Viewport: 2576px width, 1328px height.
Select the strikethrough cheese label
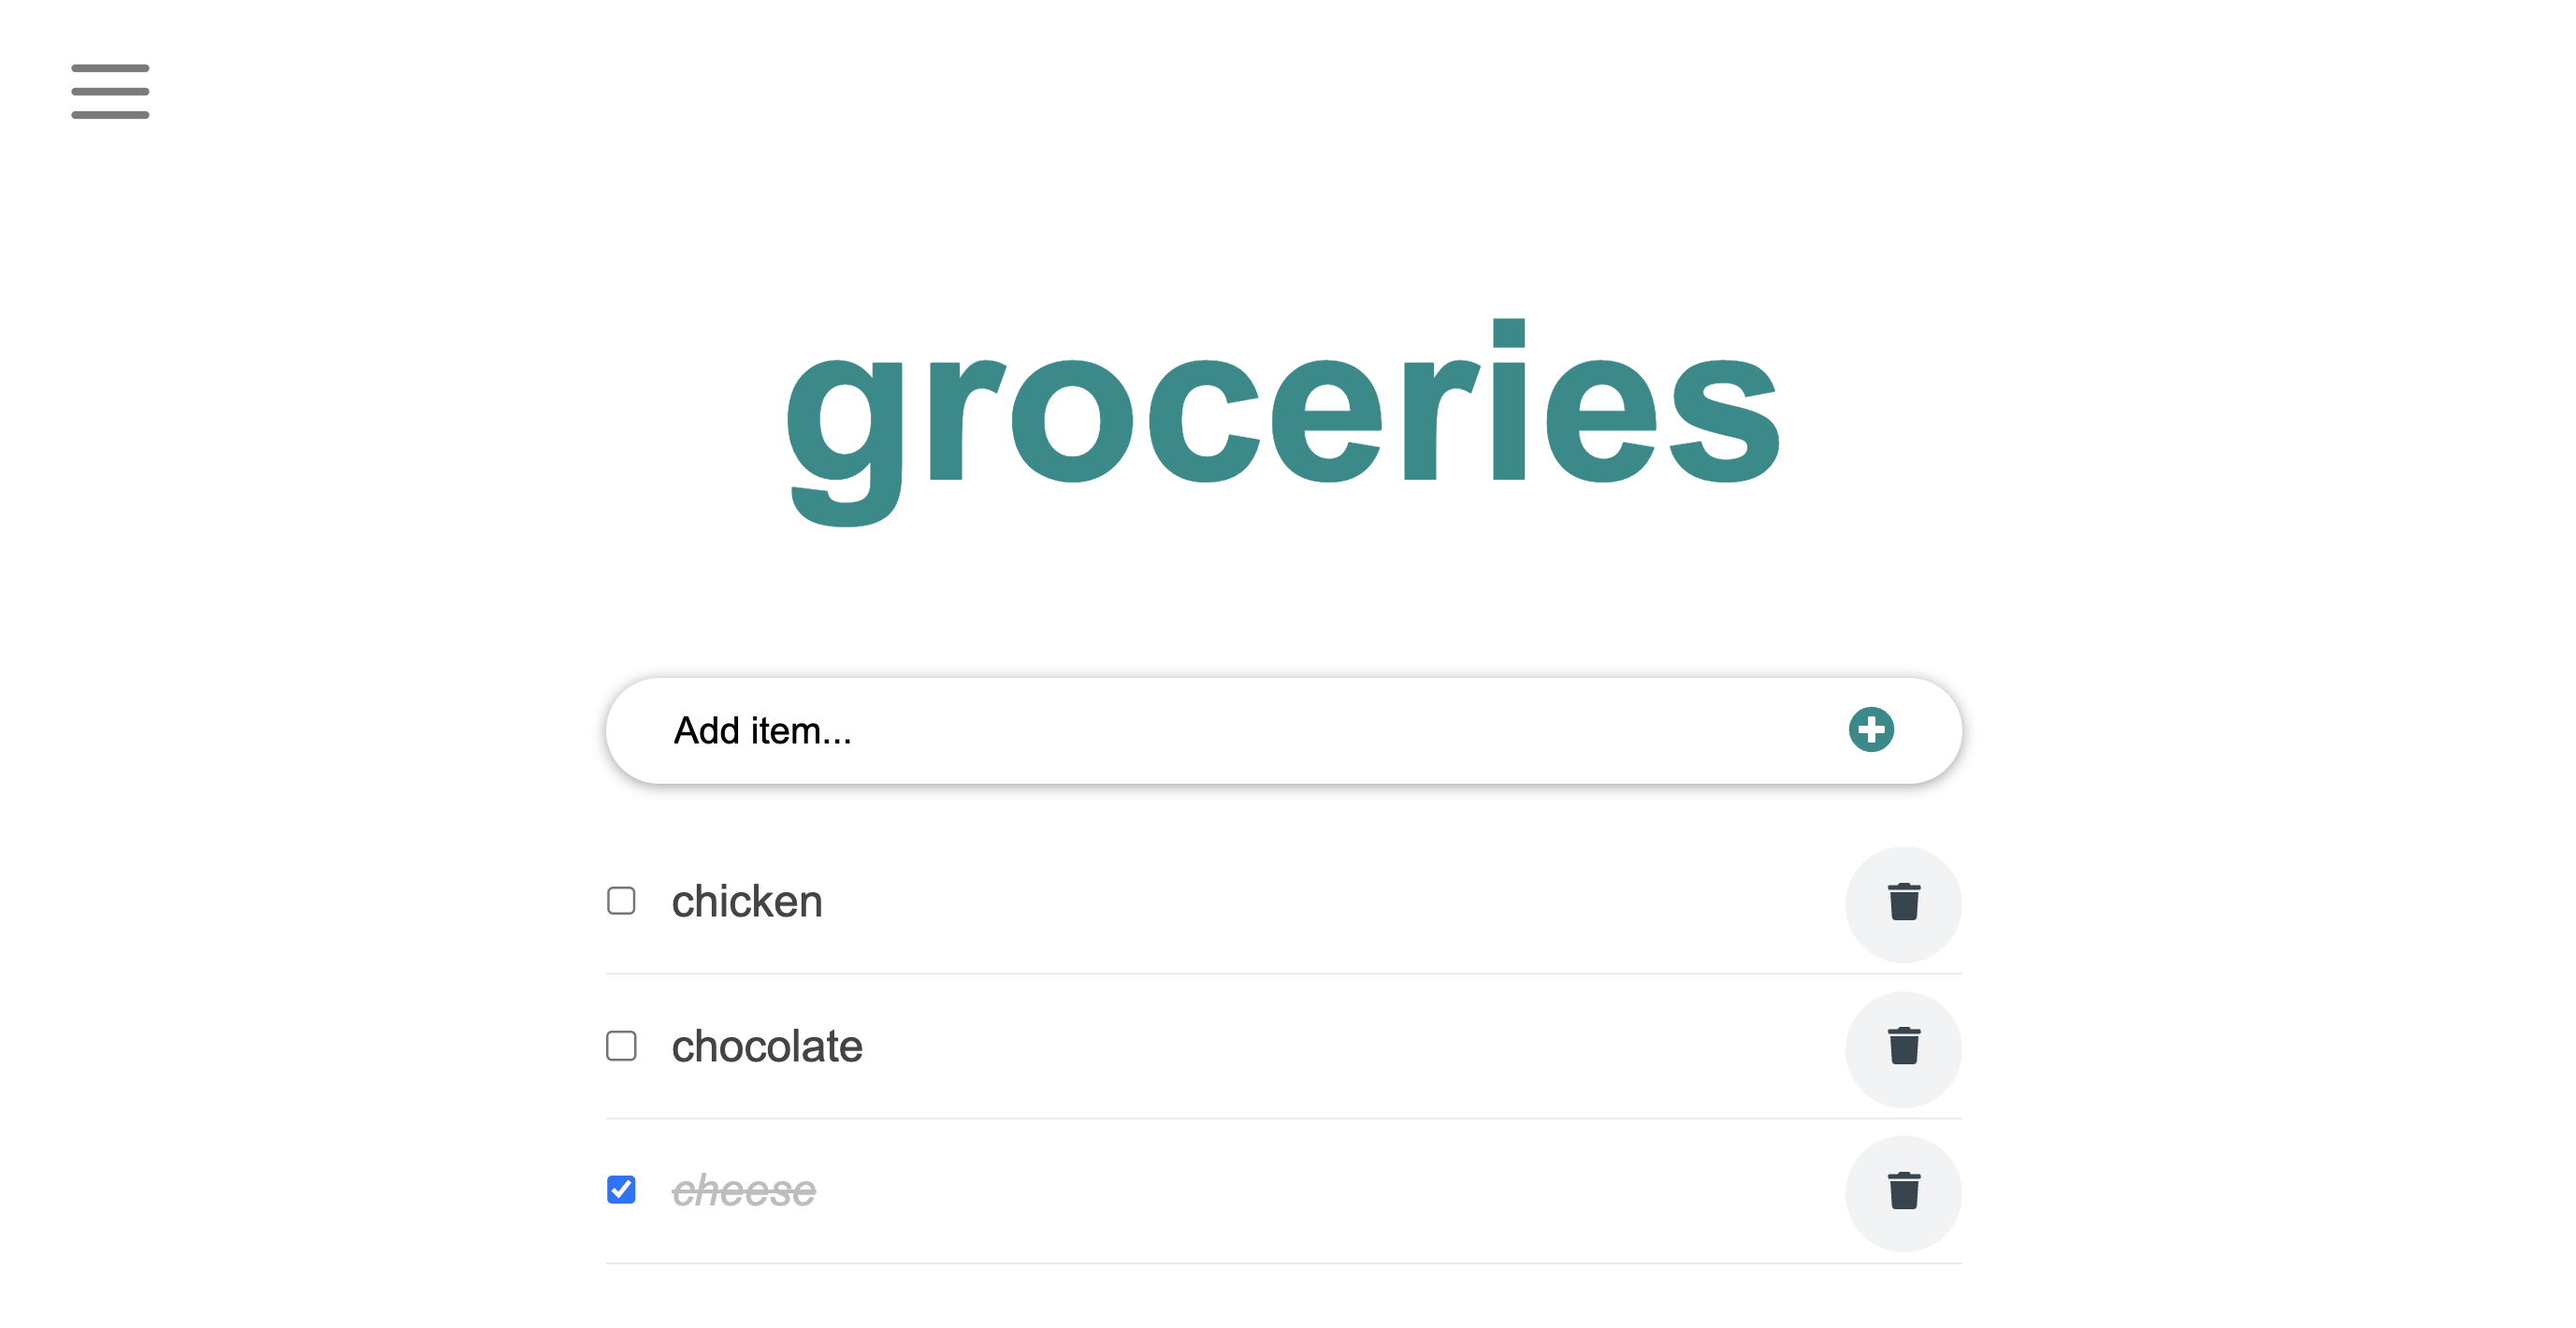pos(743,1190)
